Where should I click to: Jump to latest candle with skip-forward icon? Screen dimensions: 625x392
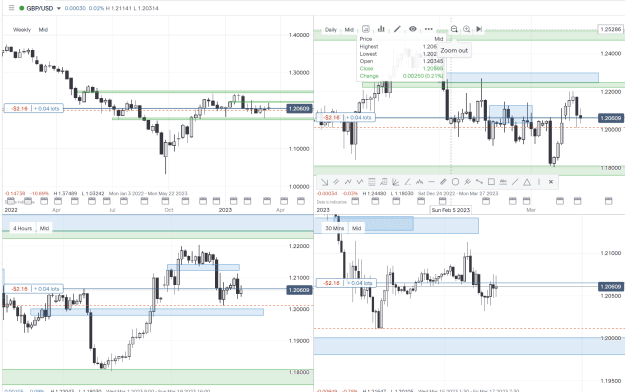479,29
